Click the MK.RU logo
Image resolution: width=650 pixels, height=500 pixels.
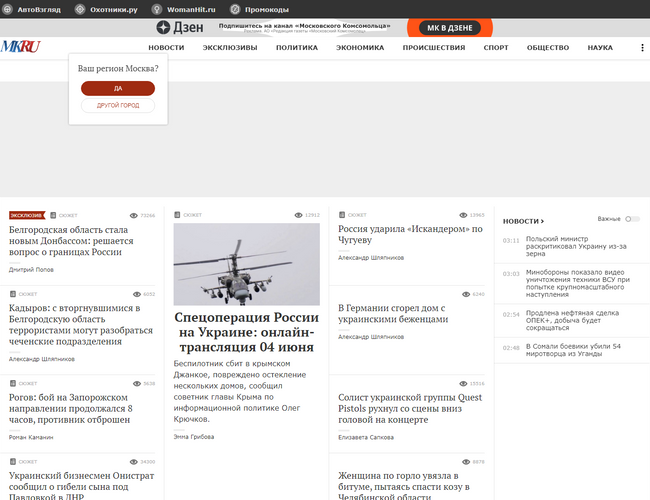20,47
